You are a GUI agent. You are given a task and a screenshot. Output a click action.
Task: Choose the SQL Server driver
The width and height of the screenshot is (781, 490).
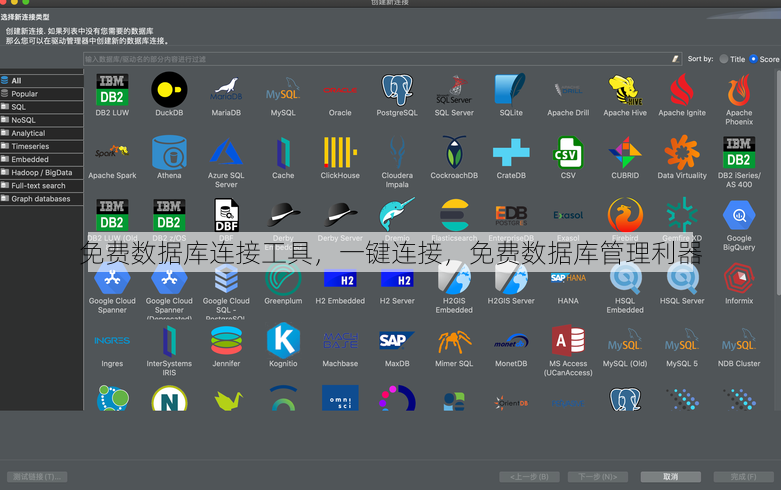(454, 90)
